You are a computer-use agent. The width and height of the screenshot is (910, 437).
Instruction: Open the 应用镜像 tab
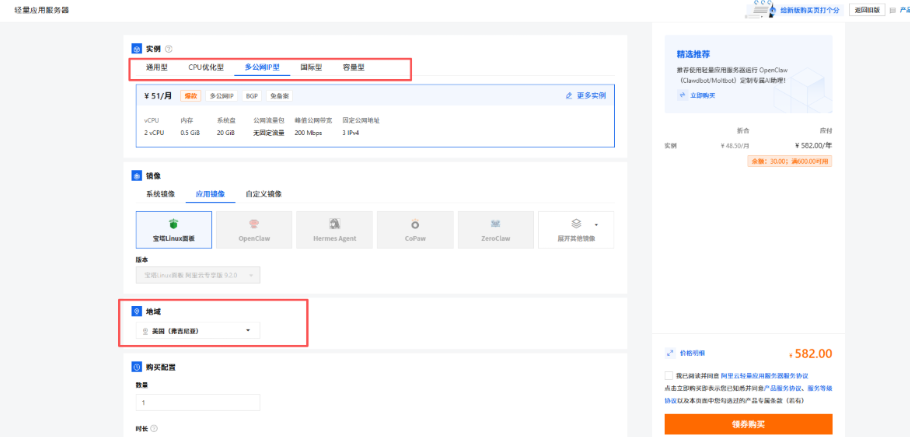click(210, 194)
